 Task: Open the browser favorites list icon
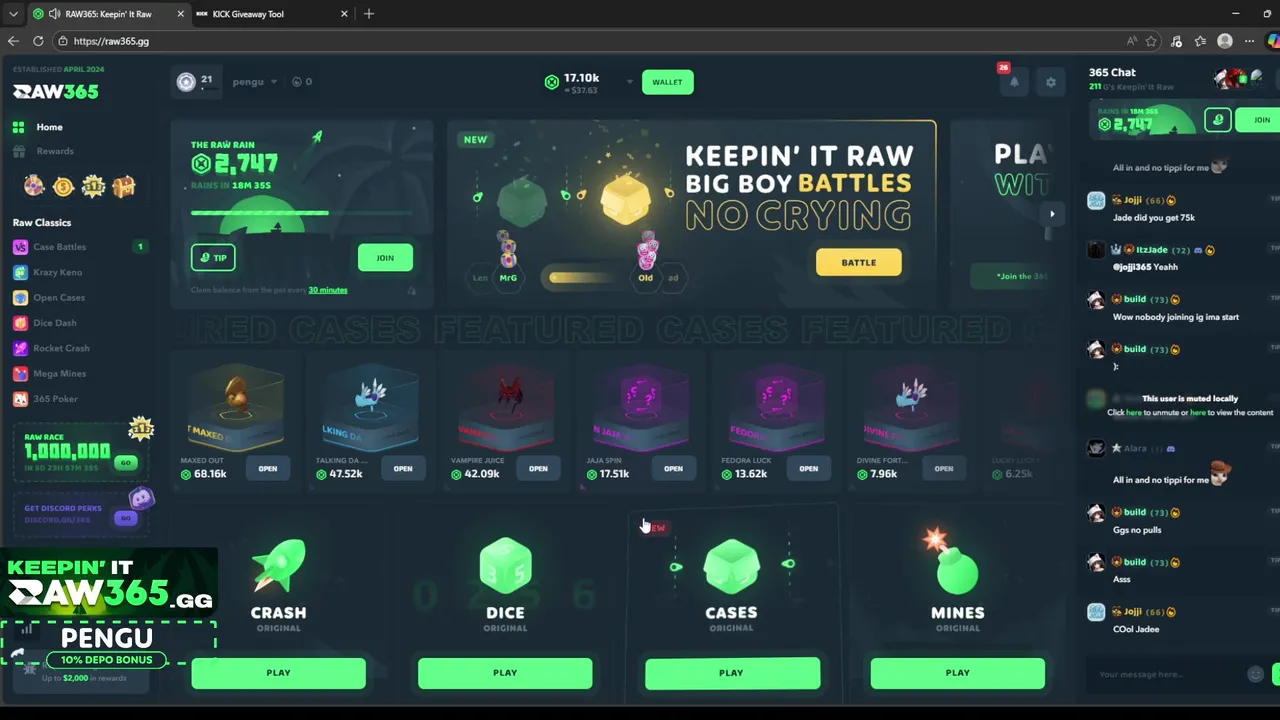pos(1200,41)
